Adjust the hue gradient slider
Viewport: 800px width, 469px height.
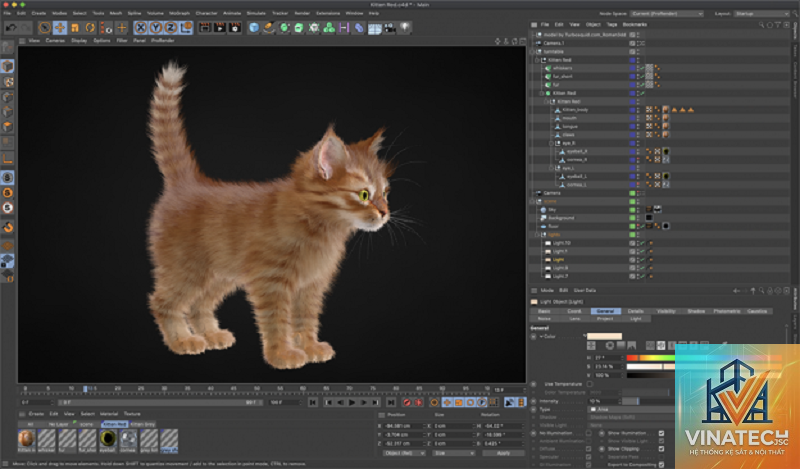point(651,358)
